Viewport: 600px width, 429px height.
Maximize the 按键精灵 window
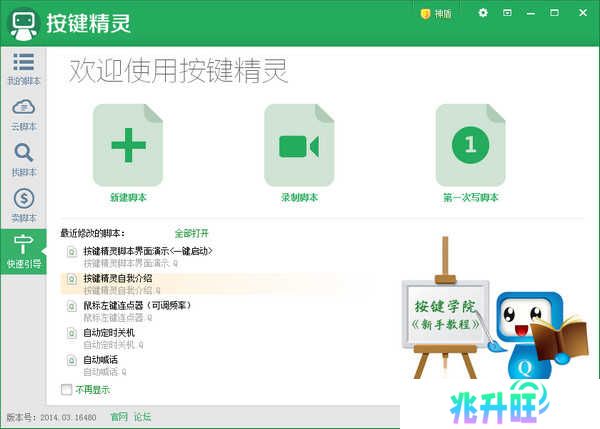click(x=554, y=13)
